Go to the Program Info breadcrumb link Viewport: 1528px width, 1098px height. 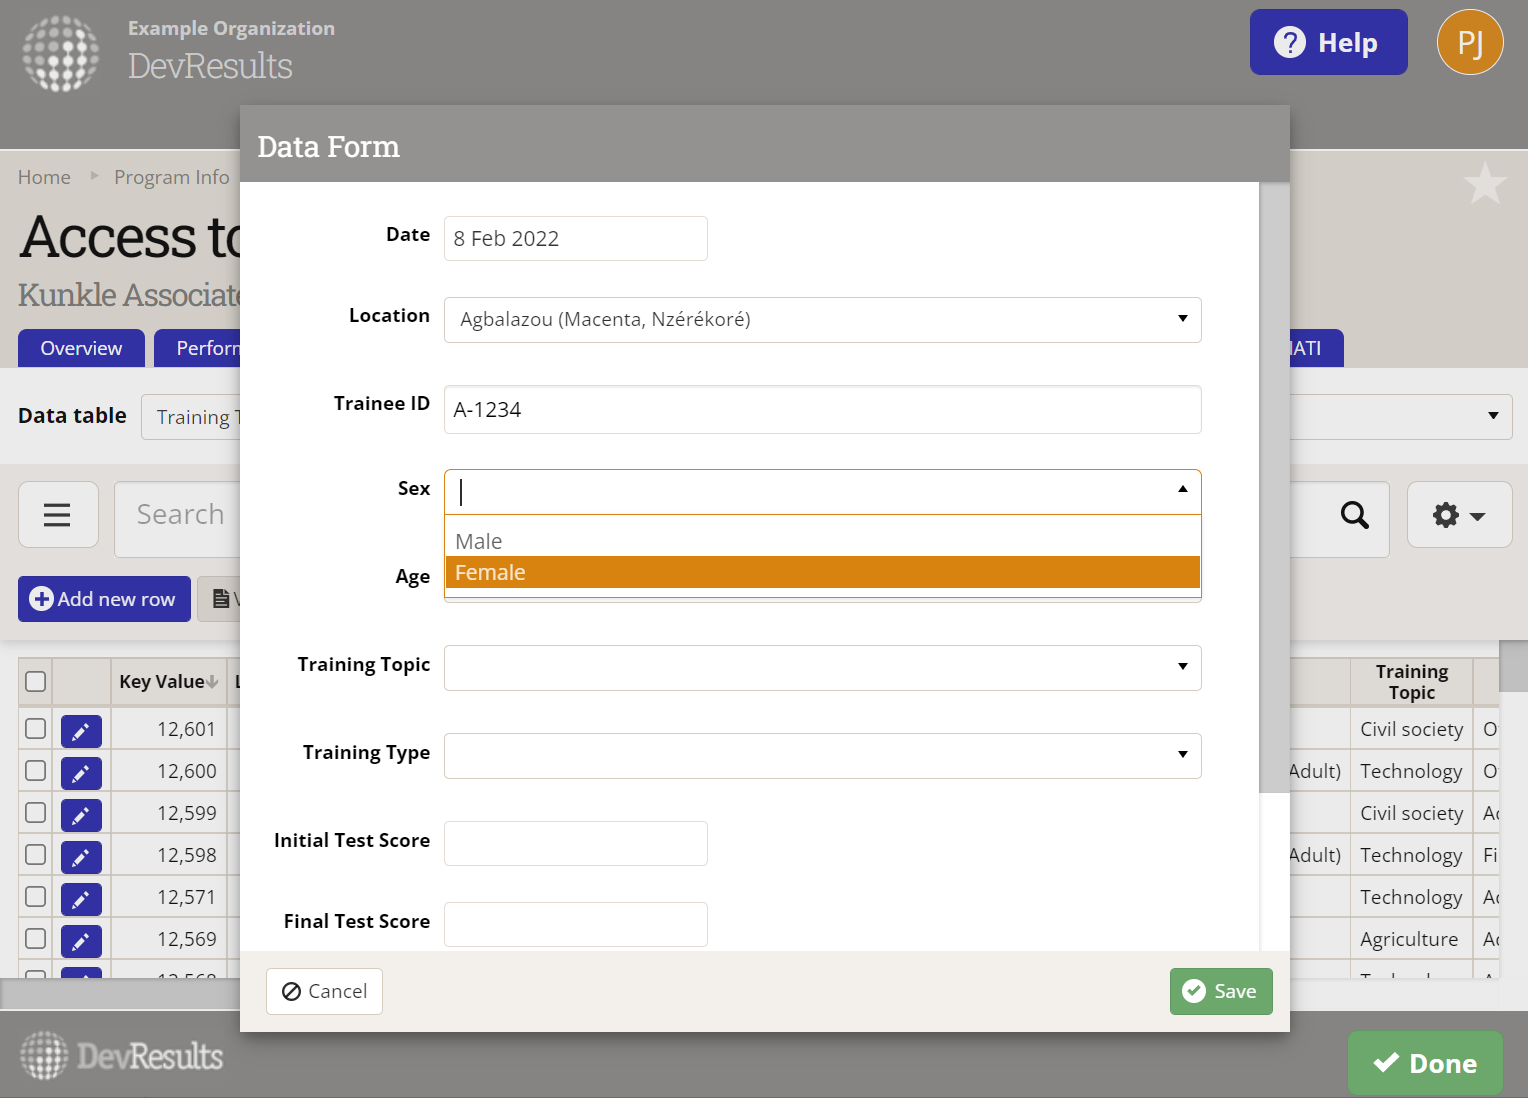tap(171, 177)
